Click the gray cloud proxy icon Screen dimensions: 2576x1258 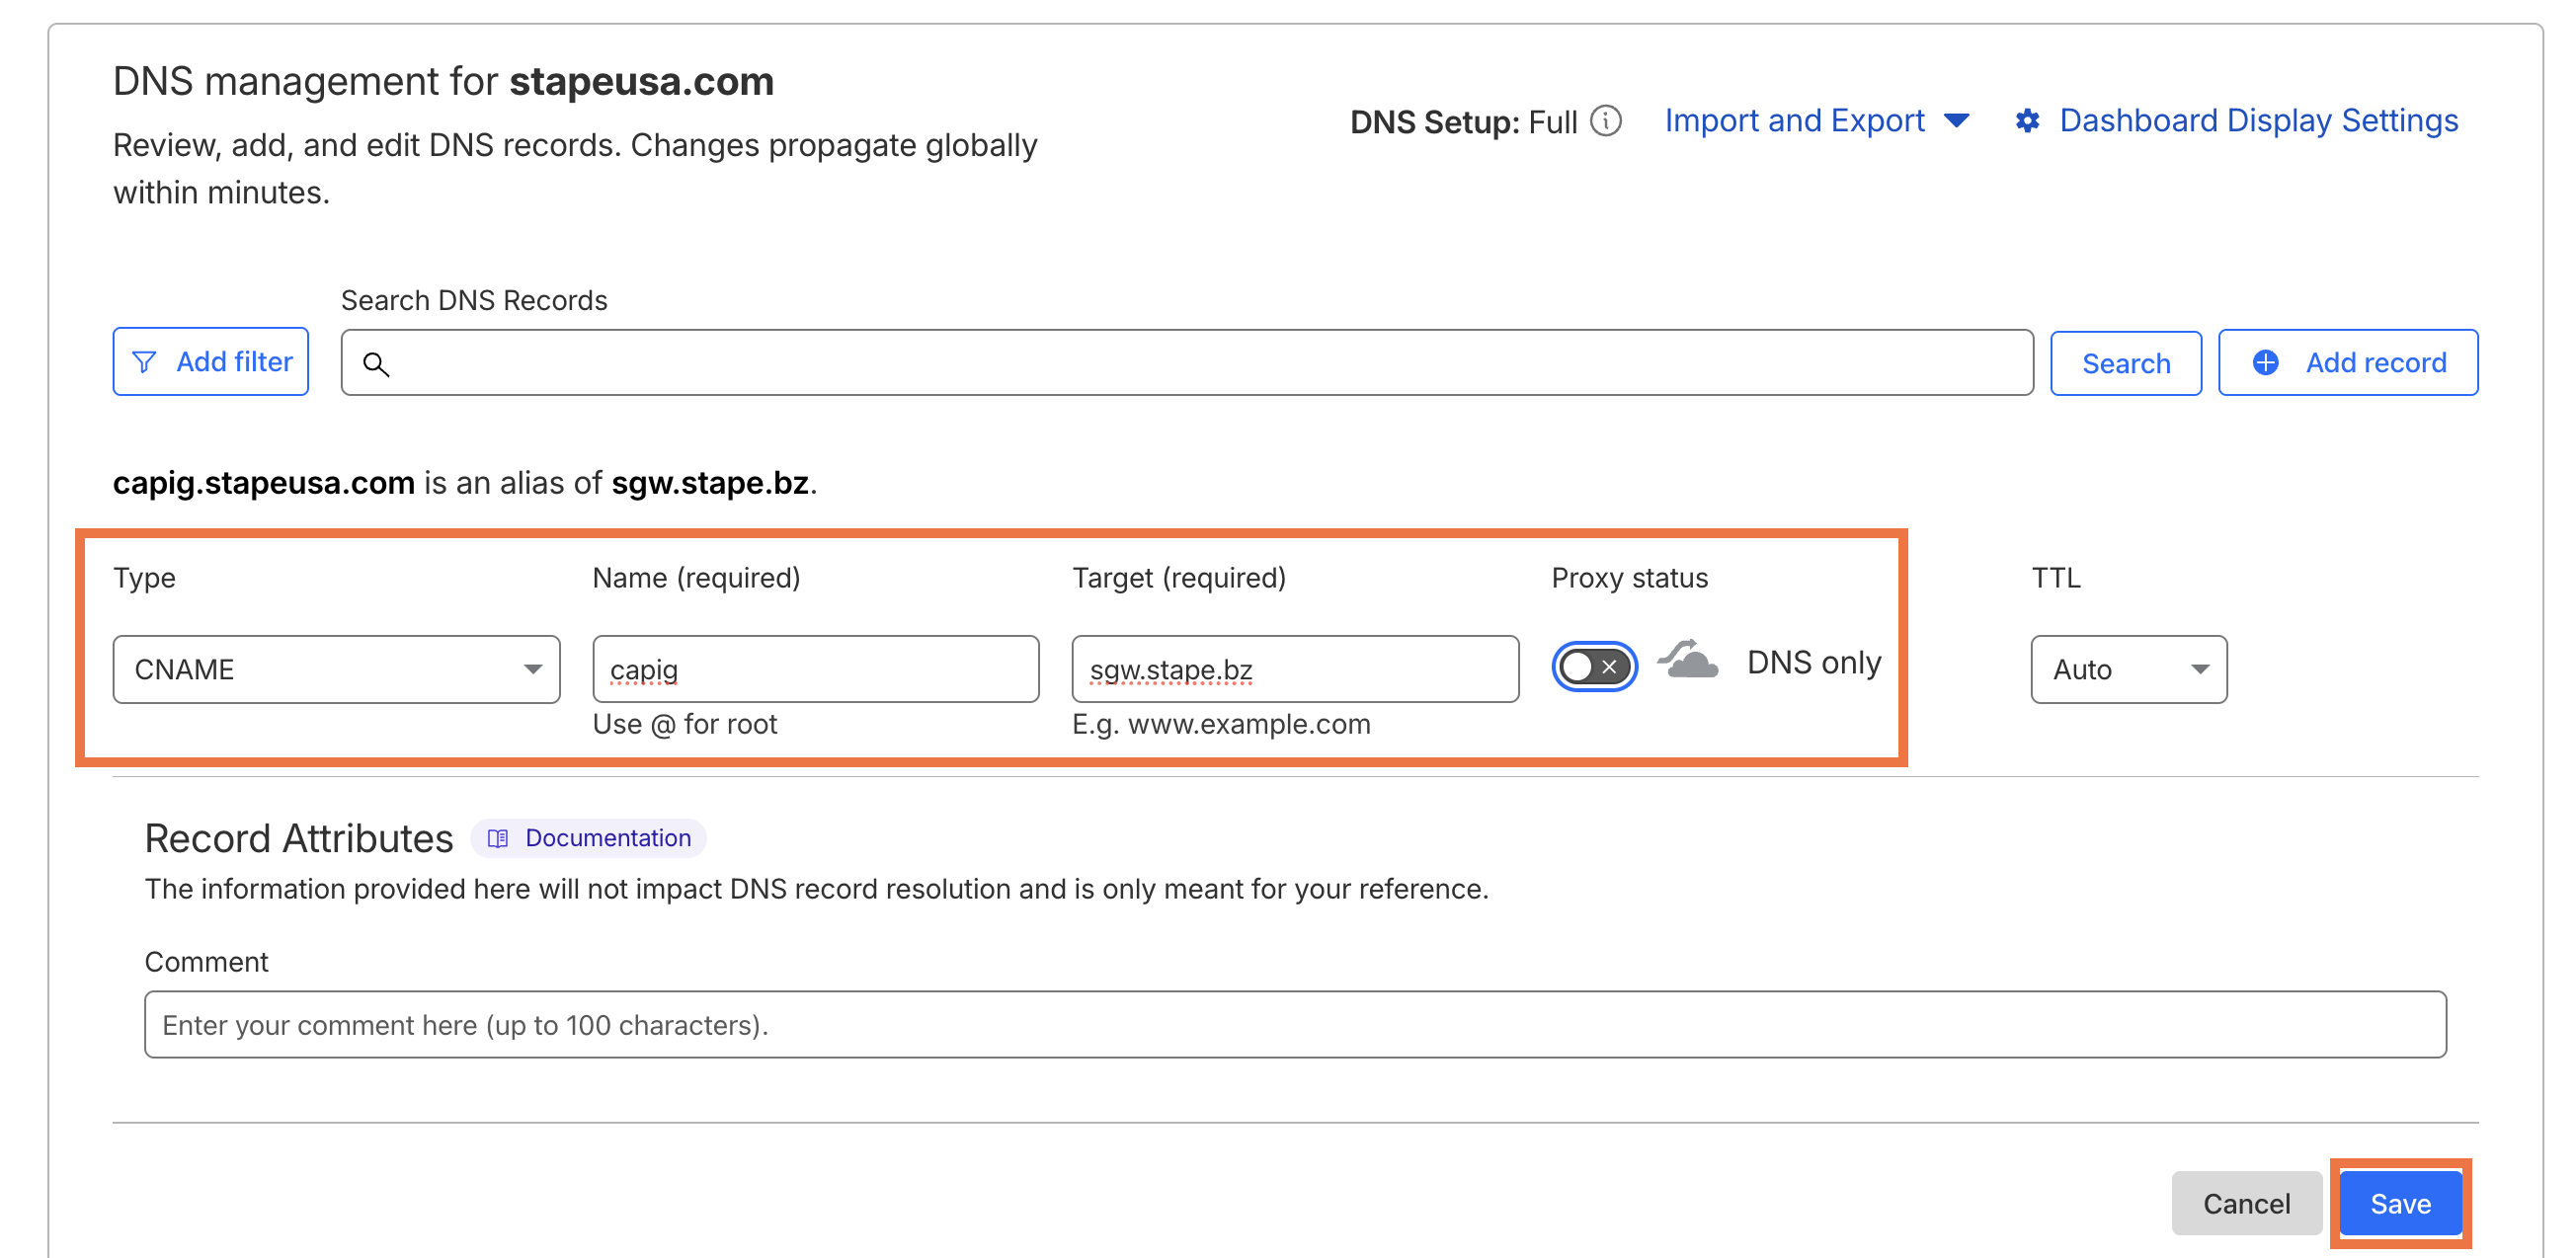pos(1688,661)
